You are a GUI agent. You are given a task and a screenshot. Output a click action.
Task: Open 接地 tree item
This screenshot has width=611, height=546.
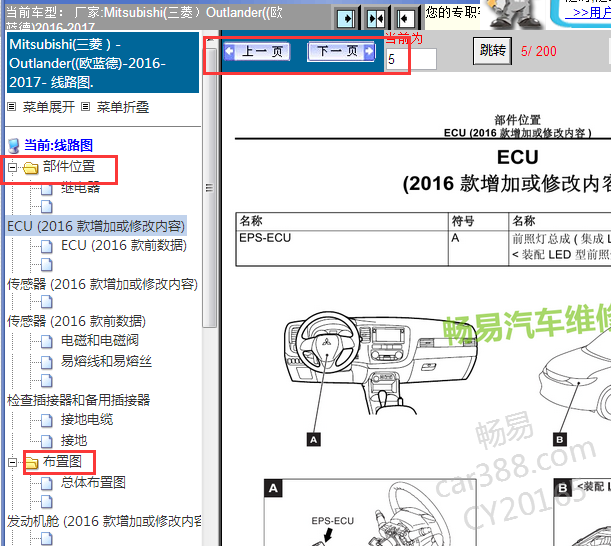coord(74,440)
